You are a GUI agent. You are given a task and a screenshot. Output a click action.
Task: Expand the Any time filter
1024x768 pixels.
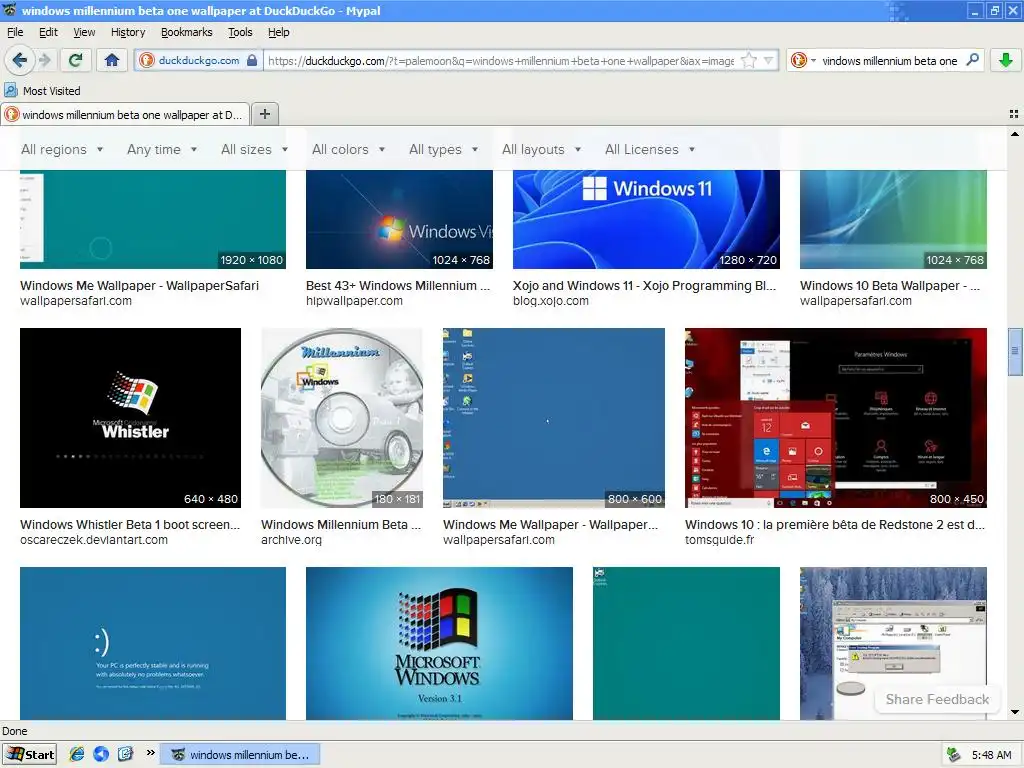coord(162,150)
